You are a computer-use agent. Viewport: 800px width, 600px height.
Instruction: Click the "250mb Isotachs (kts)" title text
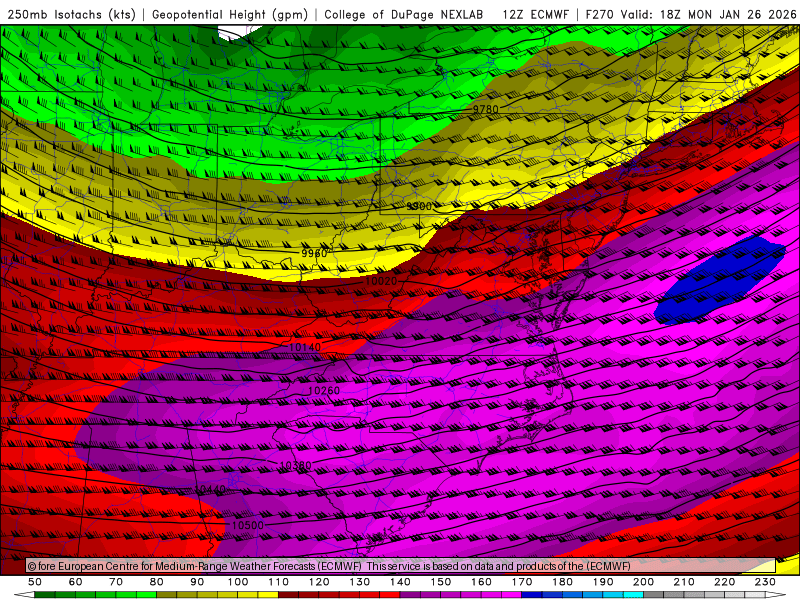[71, 15]
